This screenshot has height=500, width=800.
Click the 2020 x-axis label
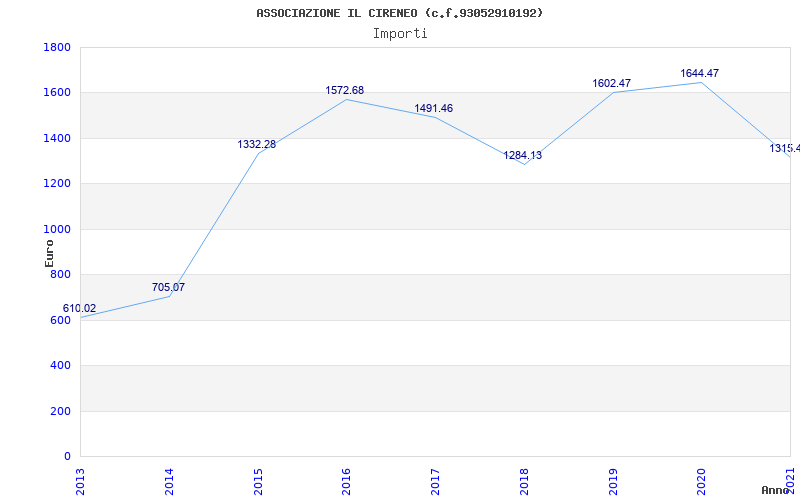pos(701,482)
